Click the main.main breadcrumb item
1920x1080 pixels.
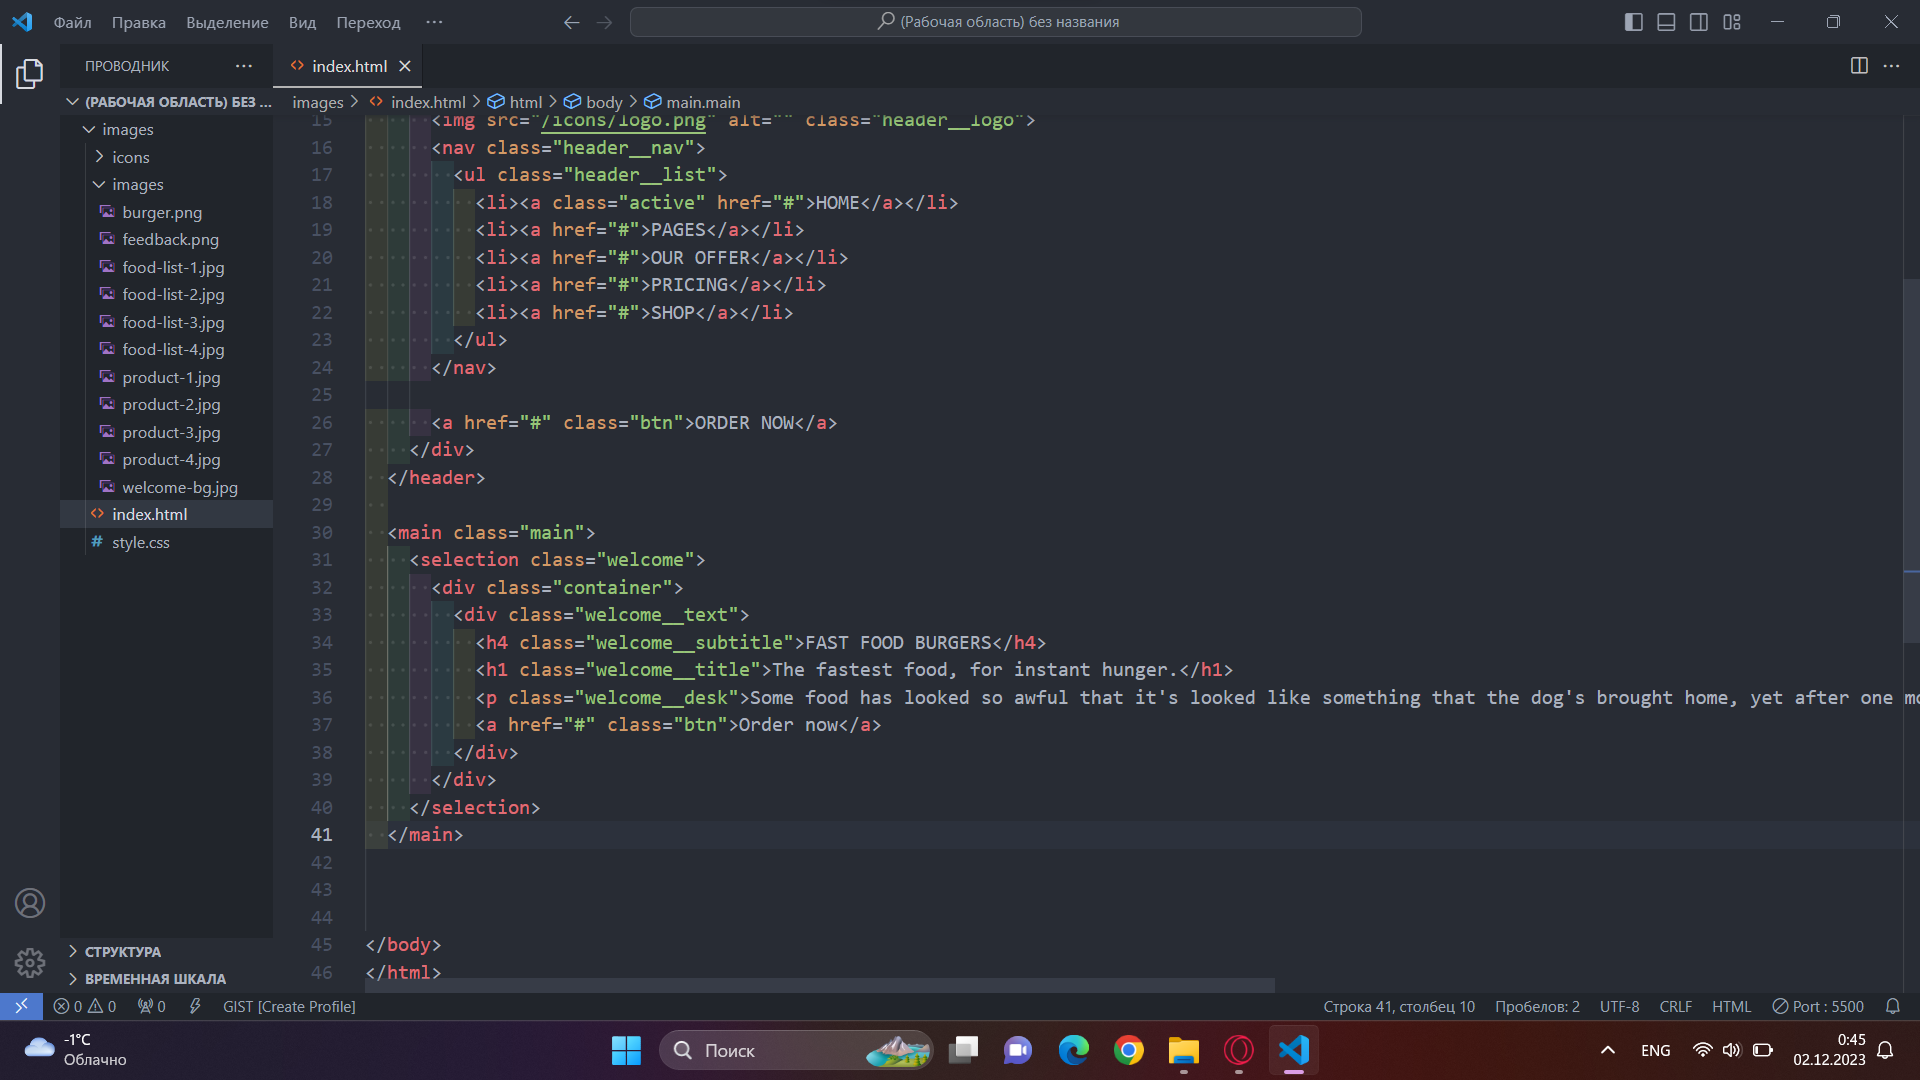coord(692,102)
